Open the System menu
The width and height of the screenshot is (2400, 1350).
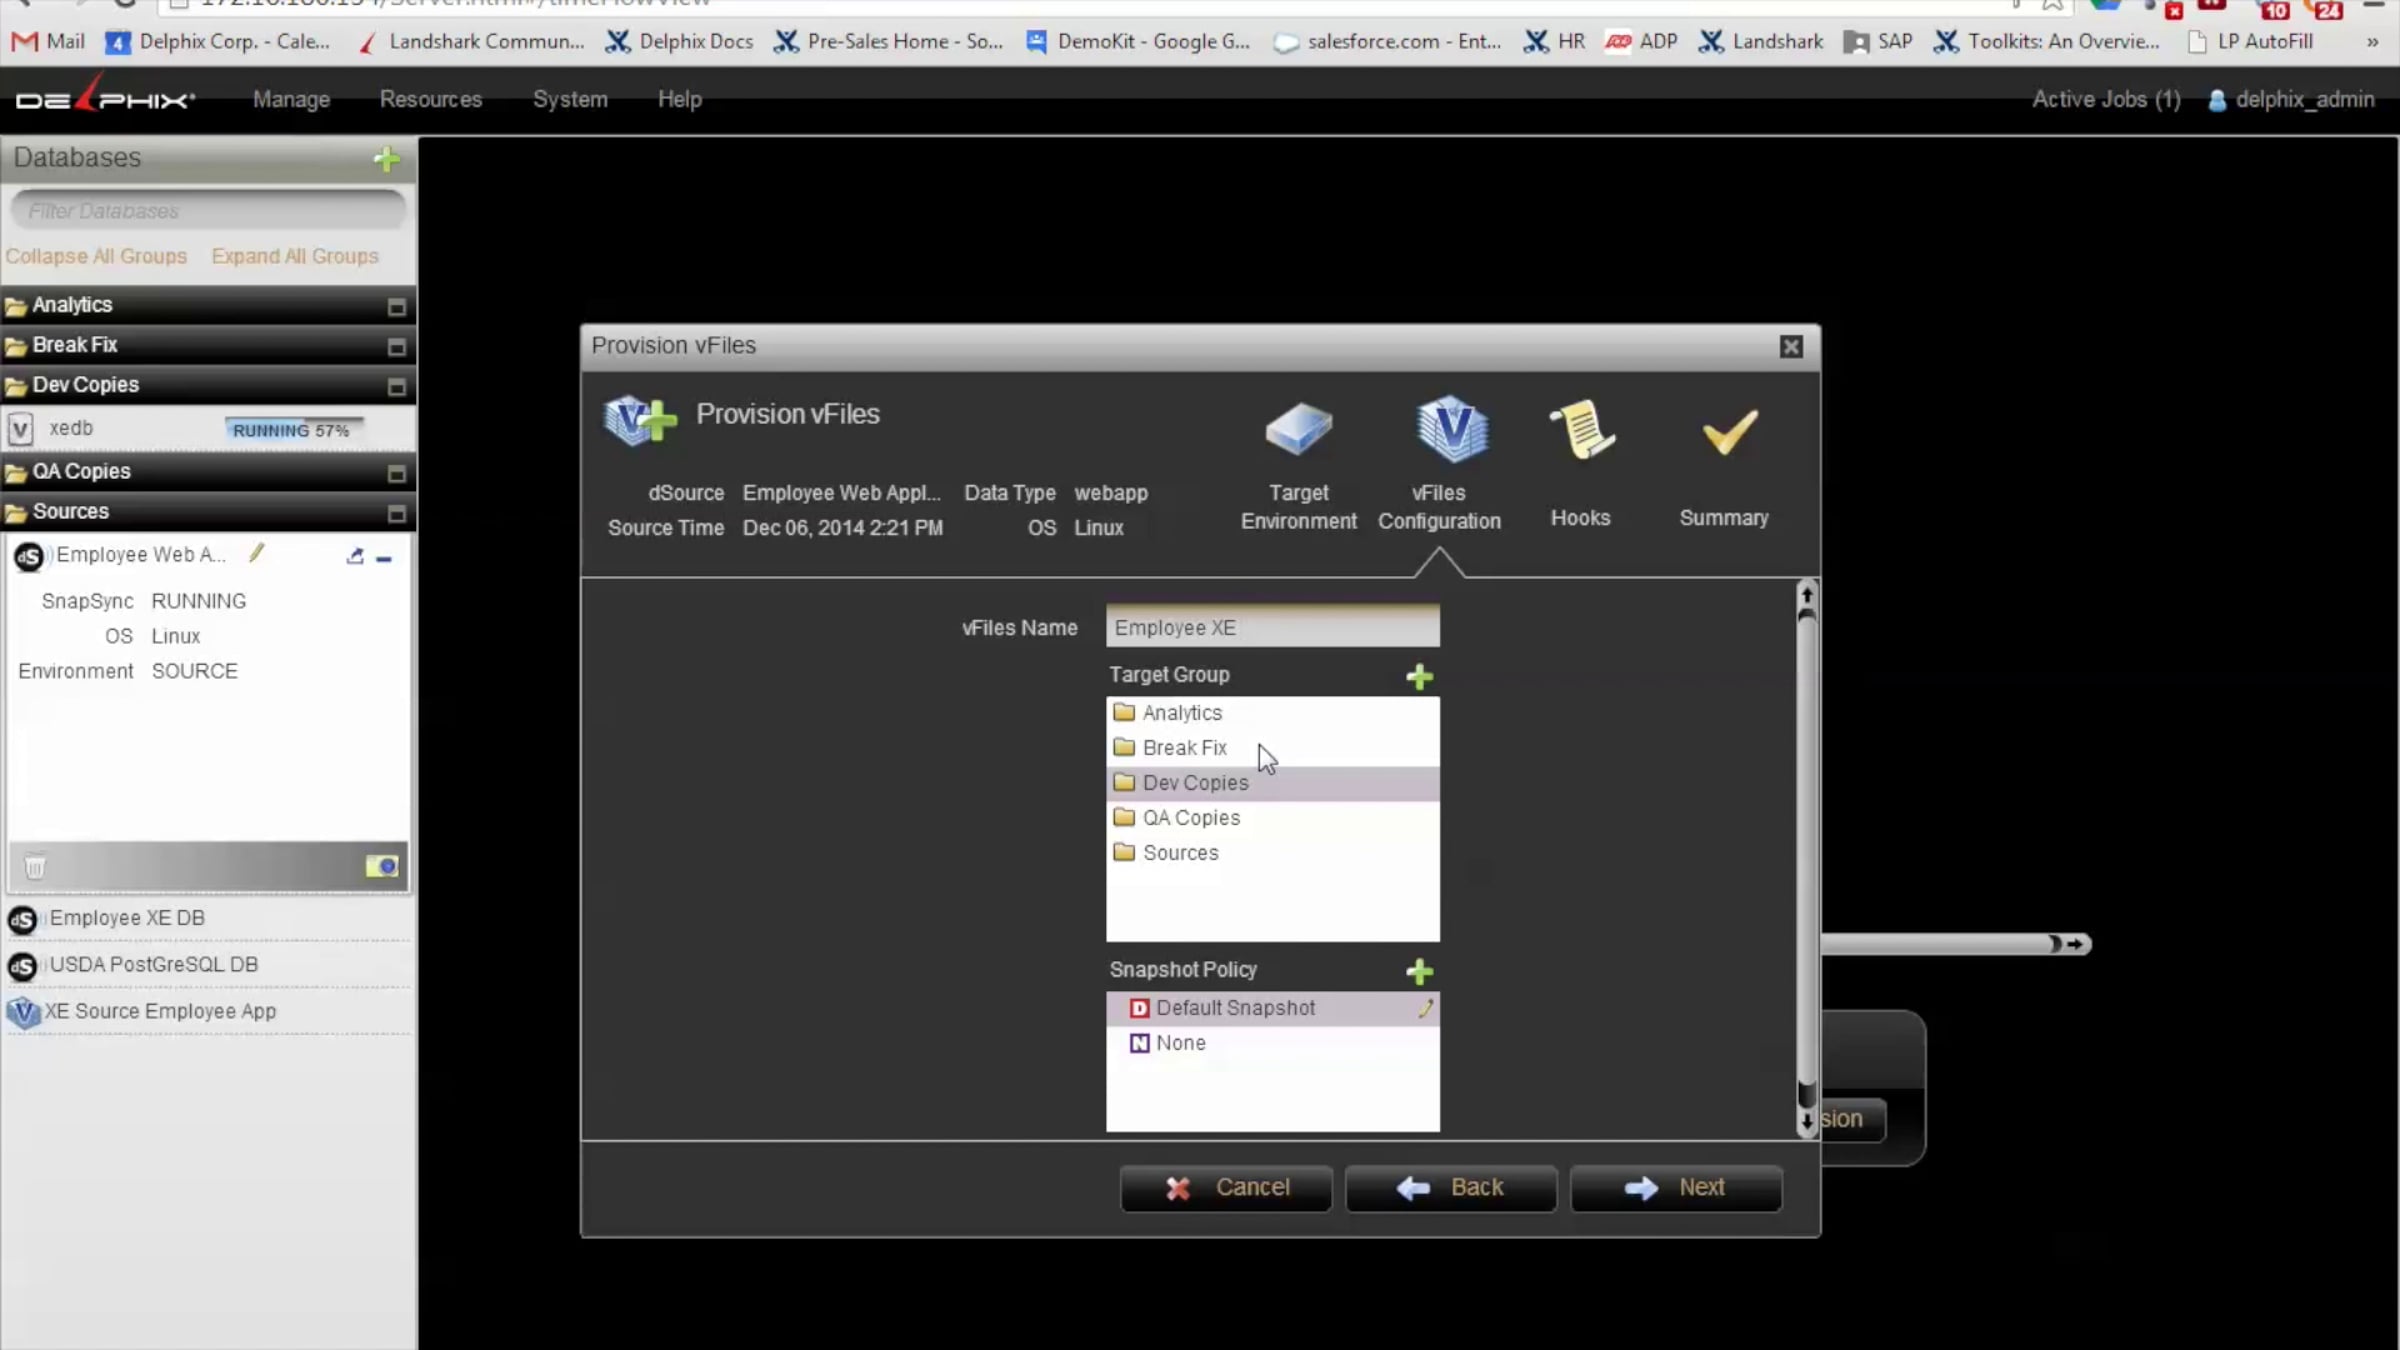570,99
